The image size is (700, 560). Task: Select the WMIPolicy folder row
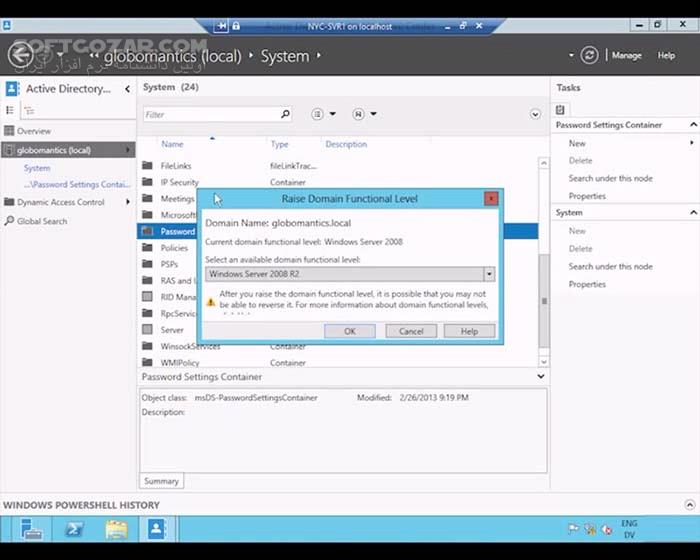pos(338,362)
